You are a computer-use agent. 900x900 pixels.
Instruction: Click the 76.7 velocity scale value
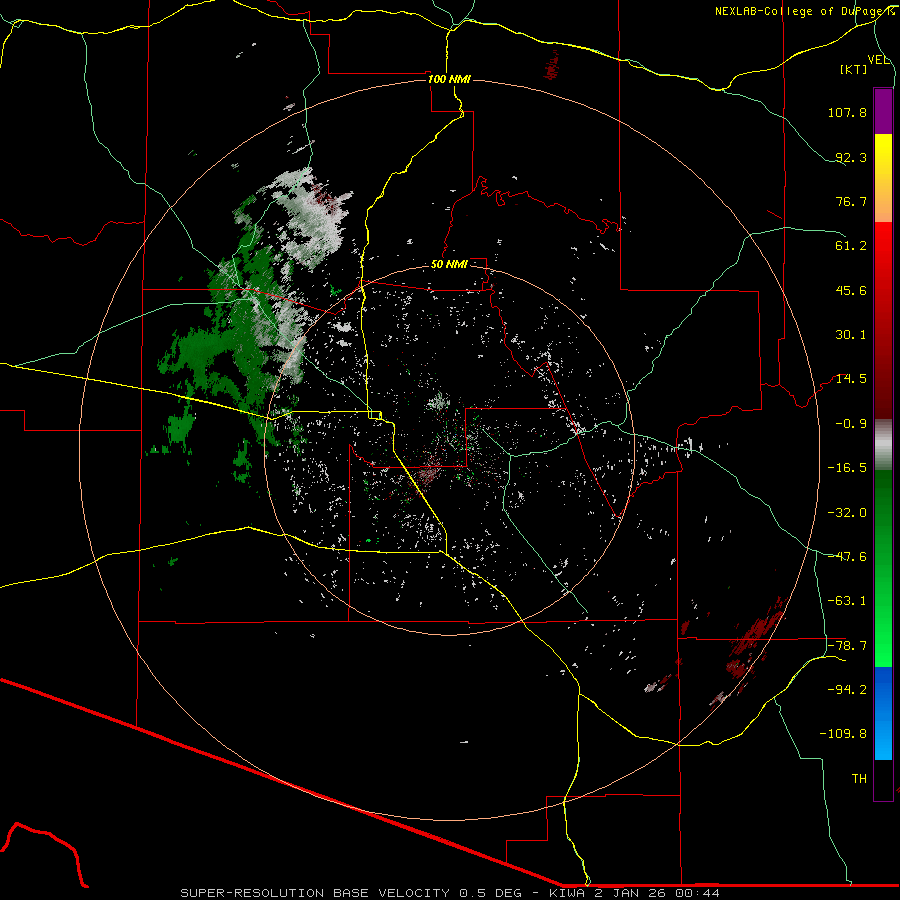pyautogui.click(x=851, y=201)
